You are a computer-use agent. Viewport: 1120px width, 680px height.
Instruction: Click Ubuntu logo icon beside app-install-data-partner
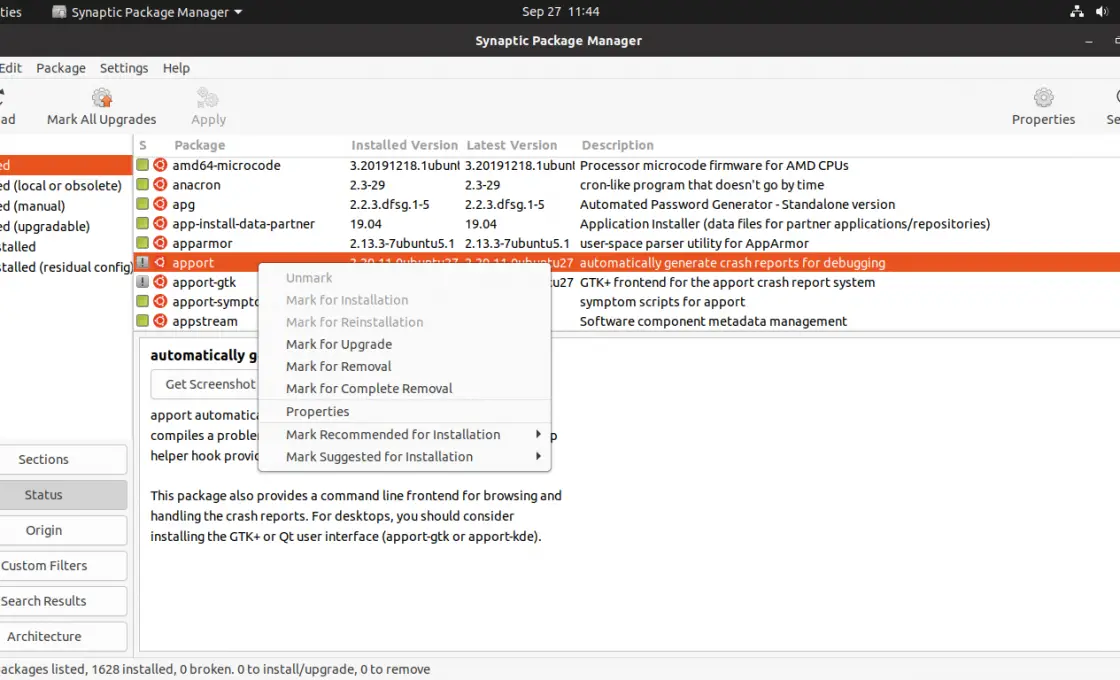coord(160,224)
